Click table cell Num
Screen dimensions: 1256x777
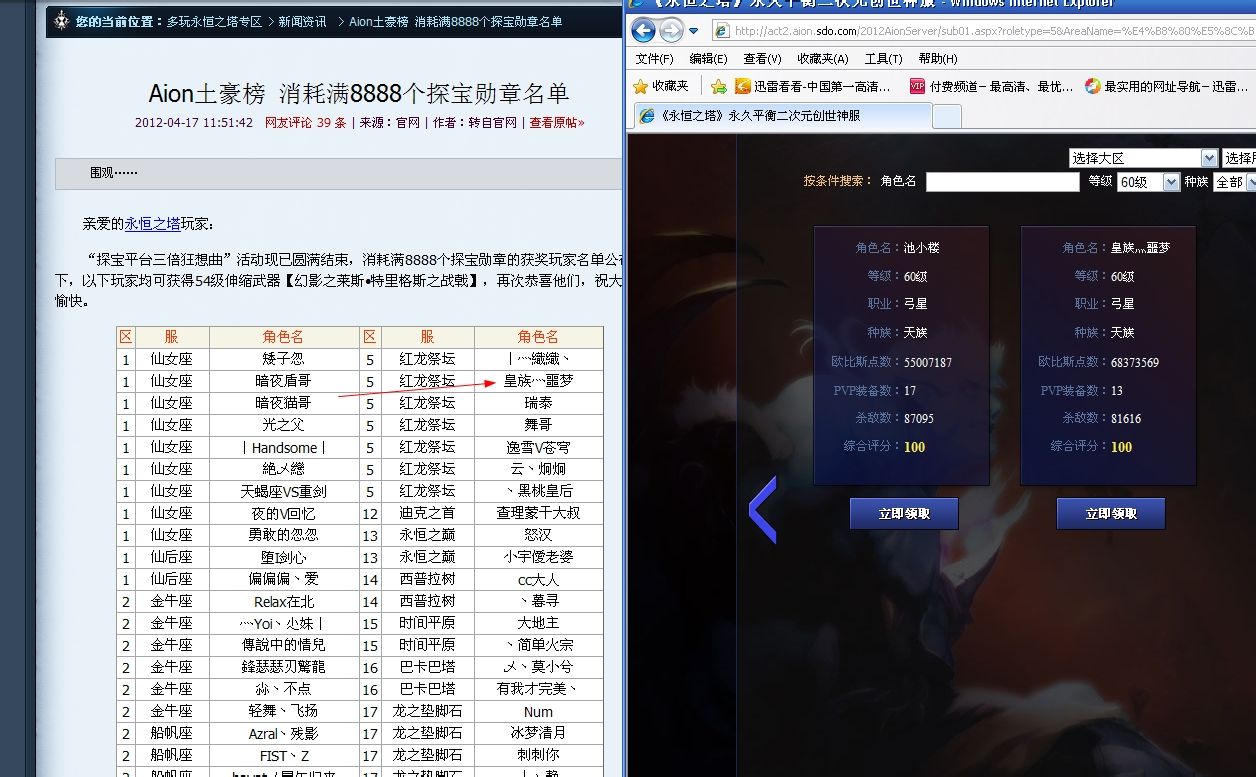click(538, 711)
